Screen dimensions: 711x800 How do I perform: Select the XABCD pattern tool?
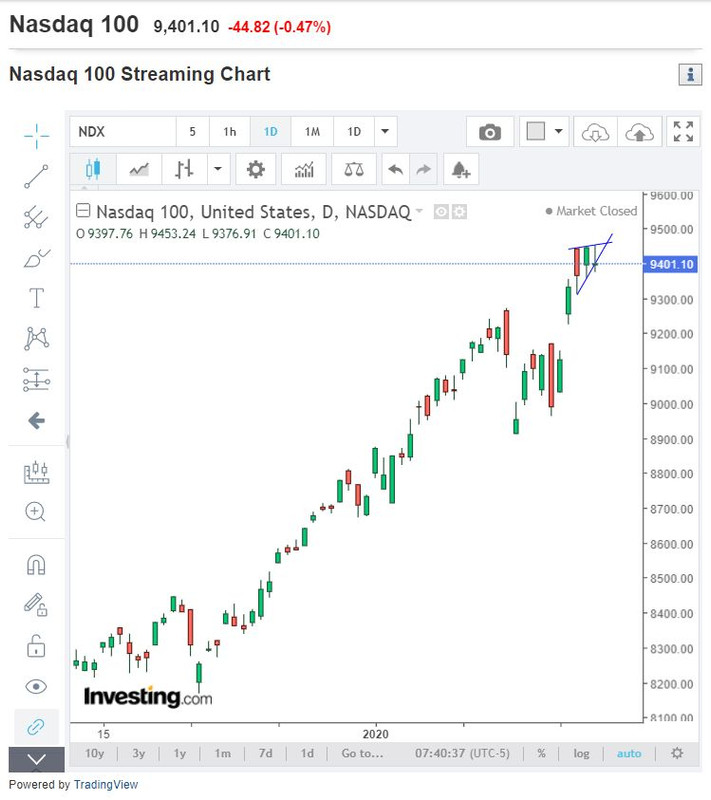click(x=36, y=339)
